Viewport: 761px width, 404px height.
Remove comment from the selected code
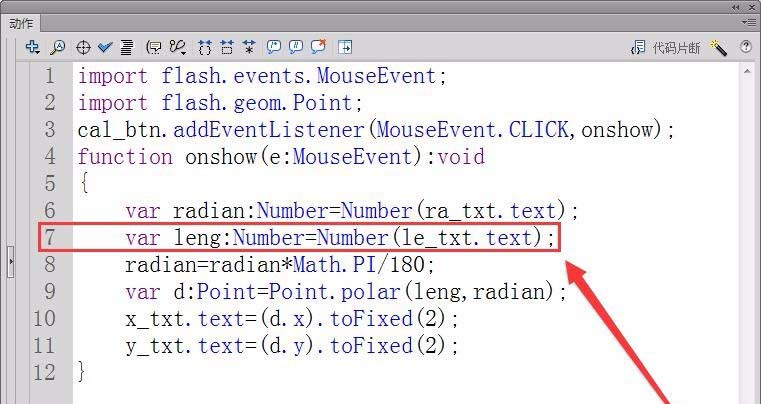point(318,47)
